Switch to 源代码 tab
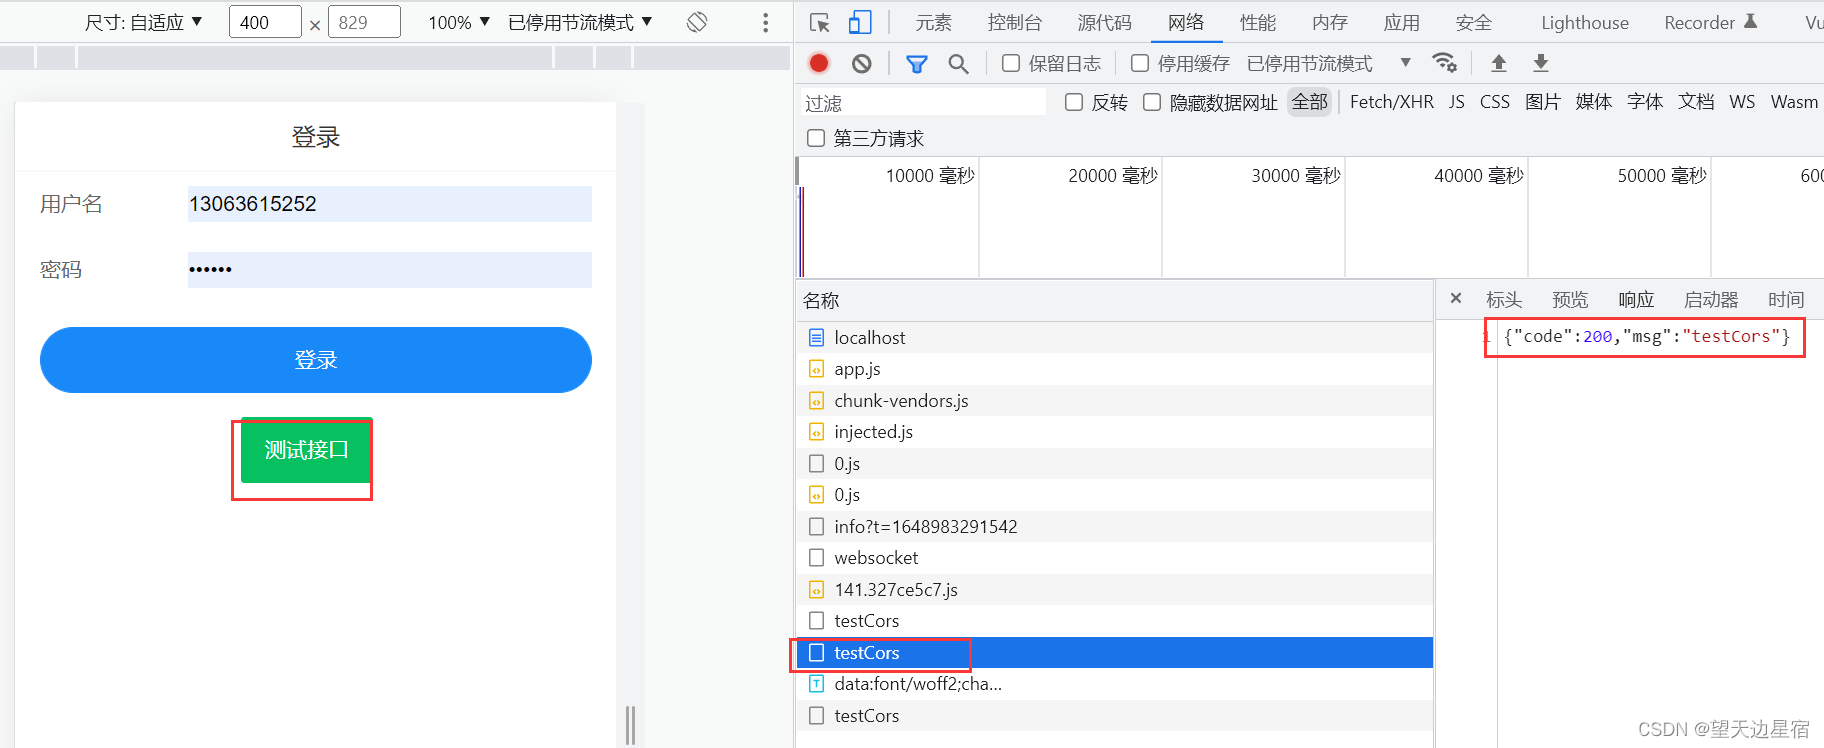 click(1105, 22)
